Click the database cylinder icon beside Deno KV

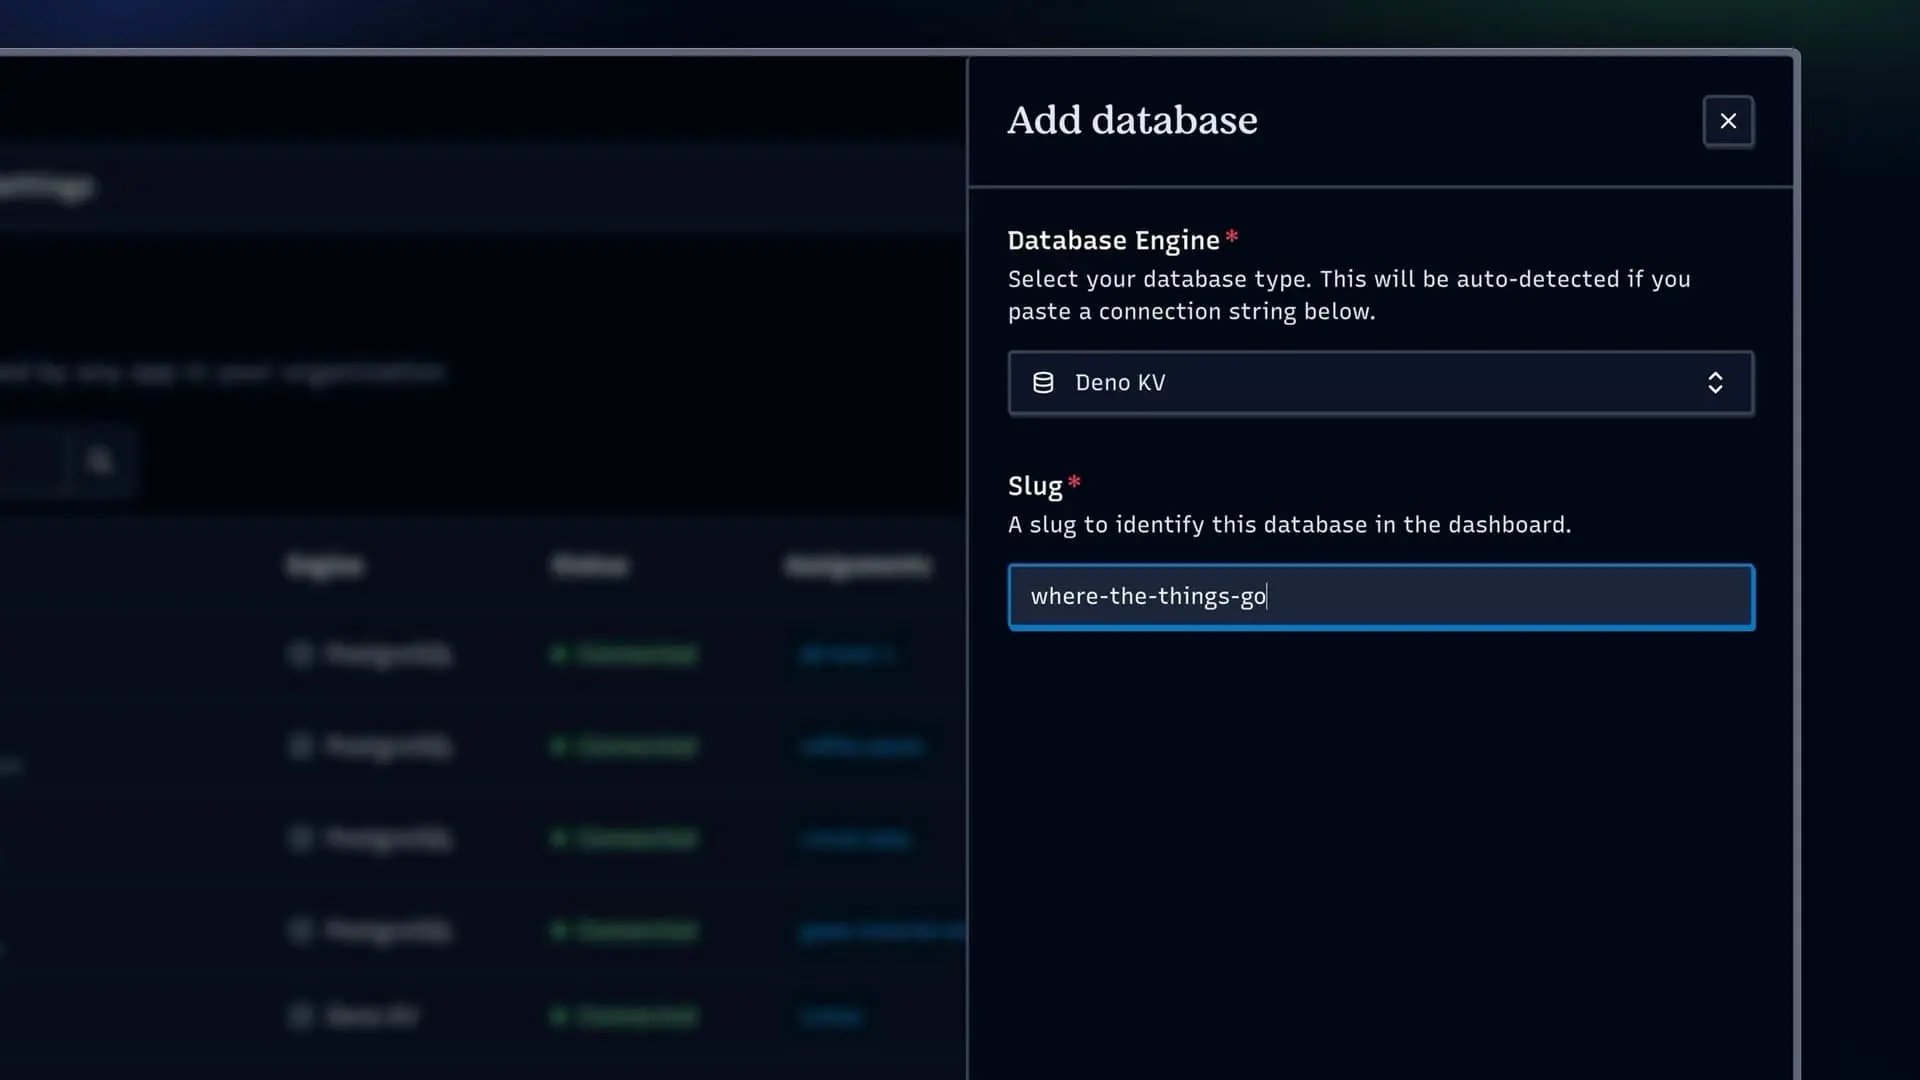[1043, 382]
